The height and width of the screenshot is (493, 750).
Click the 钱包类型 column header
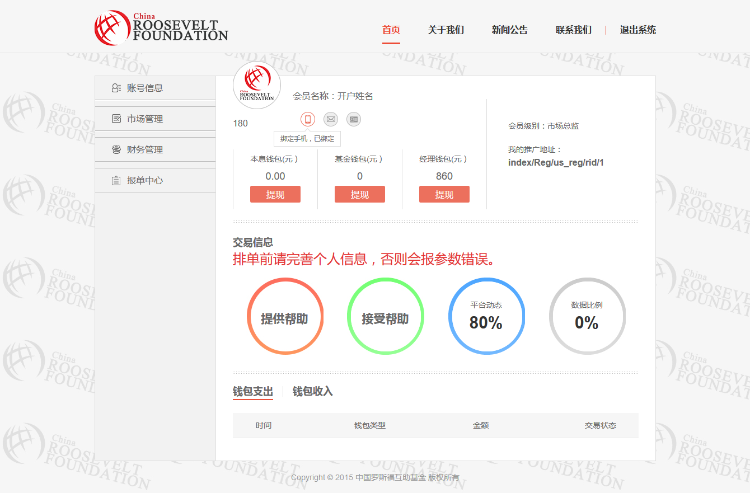(x=370, y=426)
